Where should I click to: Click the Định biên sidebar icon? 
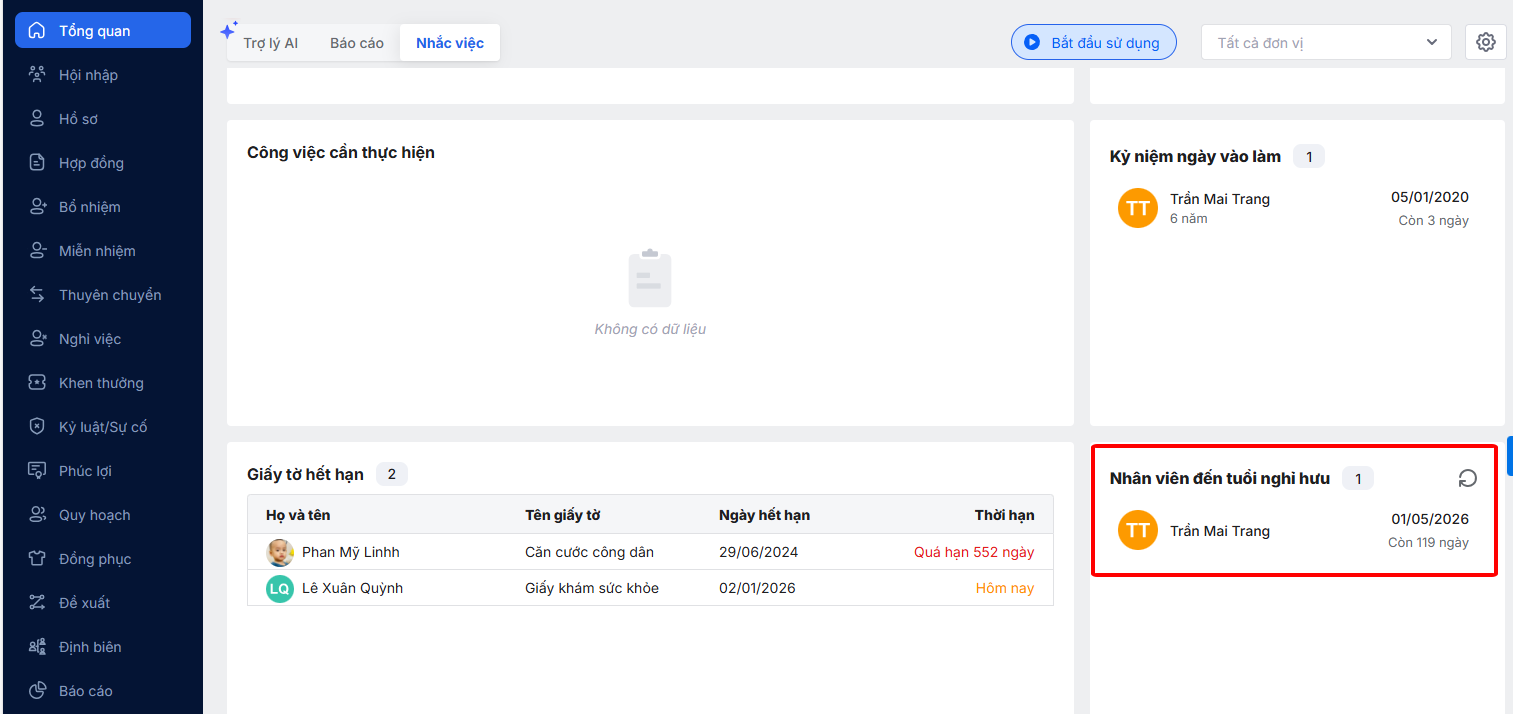coord(38,647)
